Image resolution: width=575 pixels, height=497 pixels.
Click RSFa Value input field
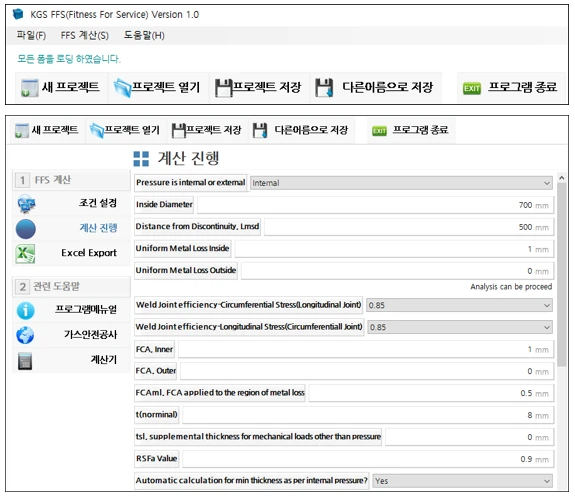tap(368, 459)
